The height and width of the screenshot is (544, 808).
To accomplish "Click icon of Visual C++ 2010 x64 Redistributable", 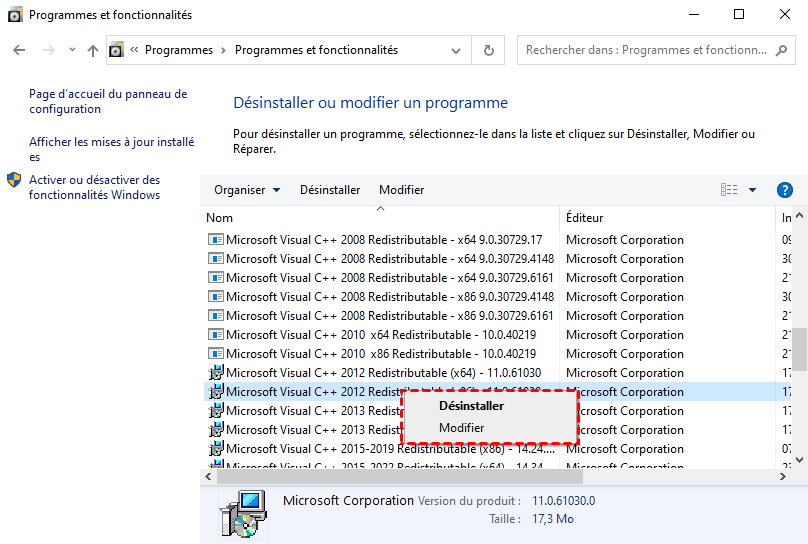I will point(215,335).
